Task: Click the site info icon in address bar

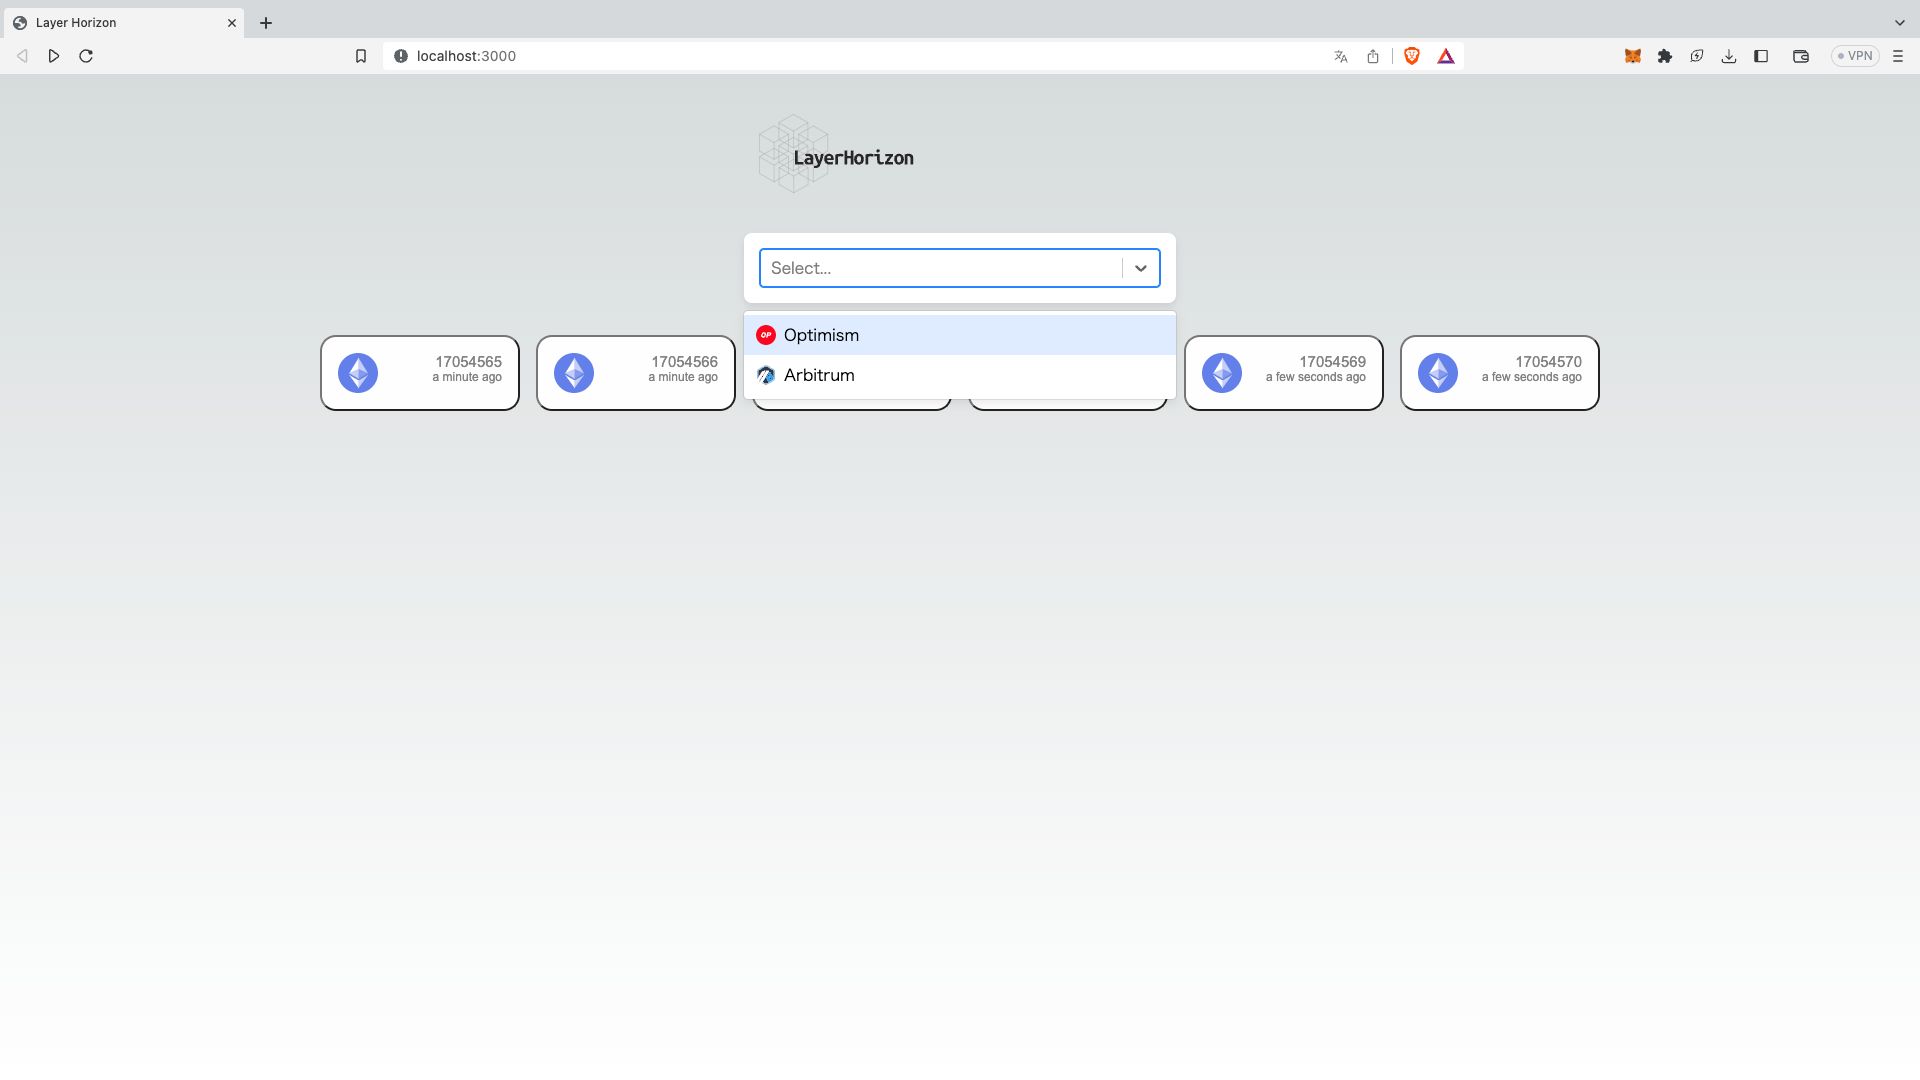Action: point(401,56)
